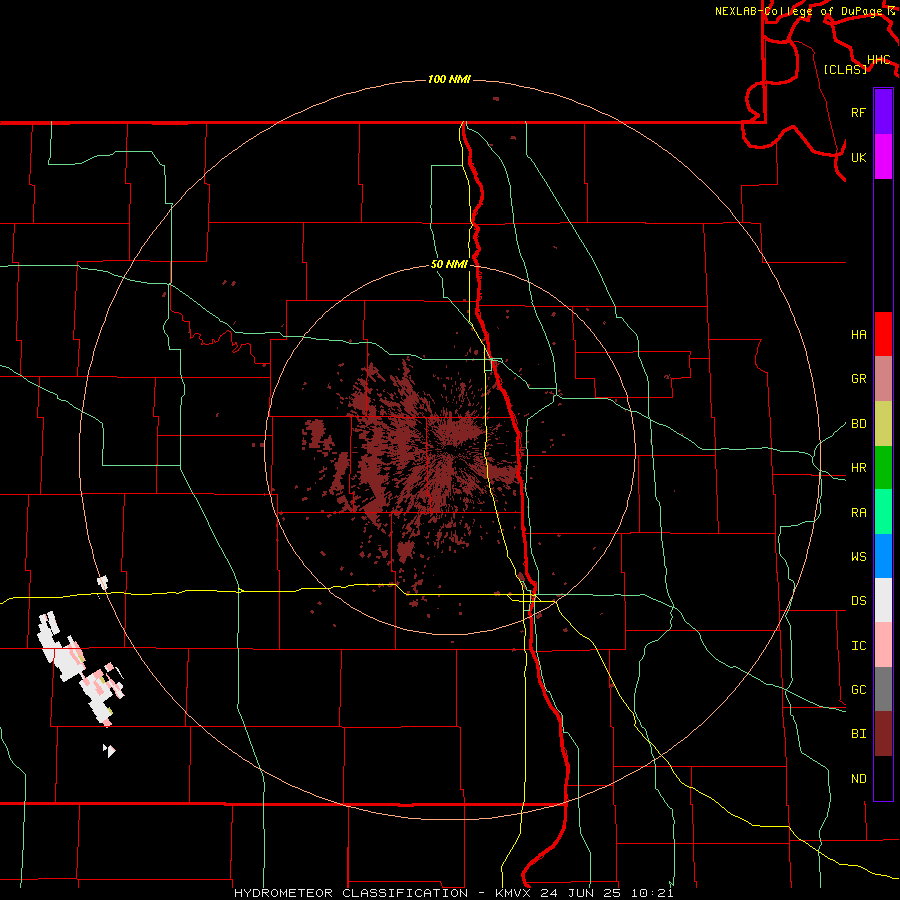Click the UK legend label
Screen dimensions: 900x900
(858, 157)
